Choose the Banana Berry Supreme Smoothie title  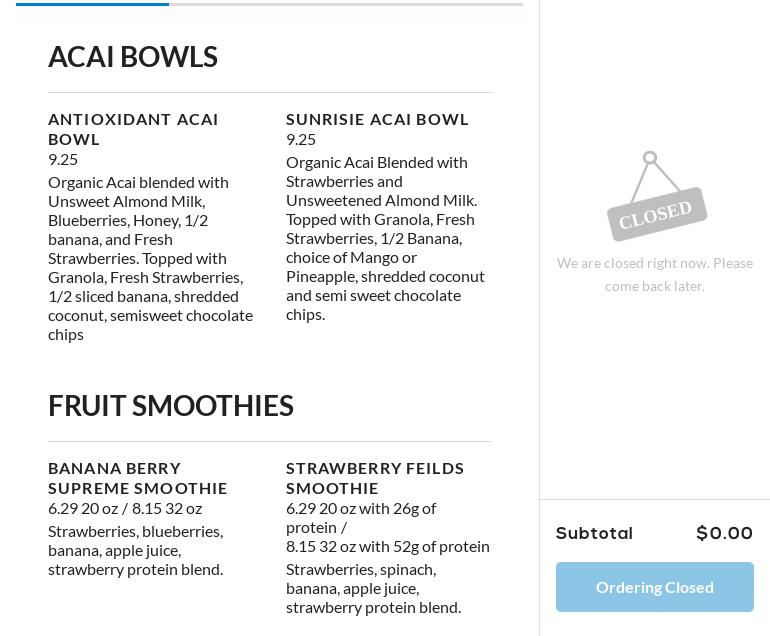pyautogui.click(x=138, y=478)
